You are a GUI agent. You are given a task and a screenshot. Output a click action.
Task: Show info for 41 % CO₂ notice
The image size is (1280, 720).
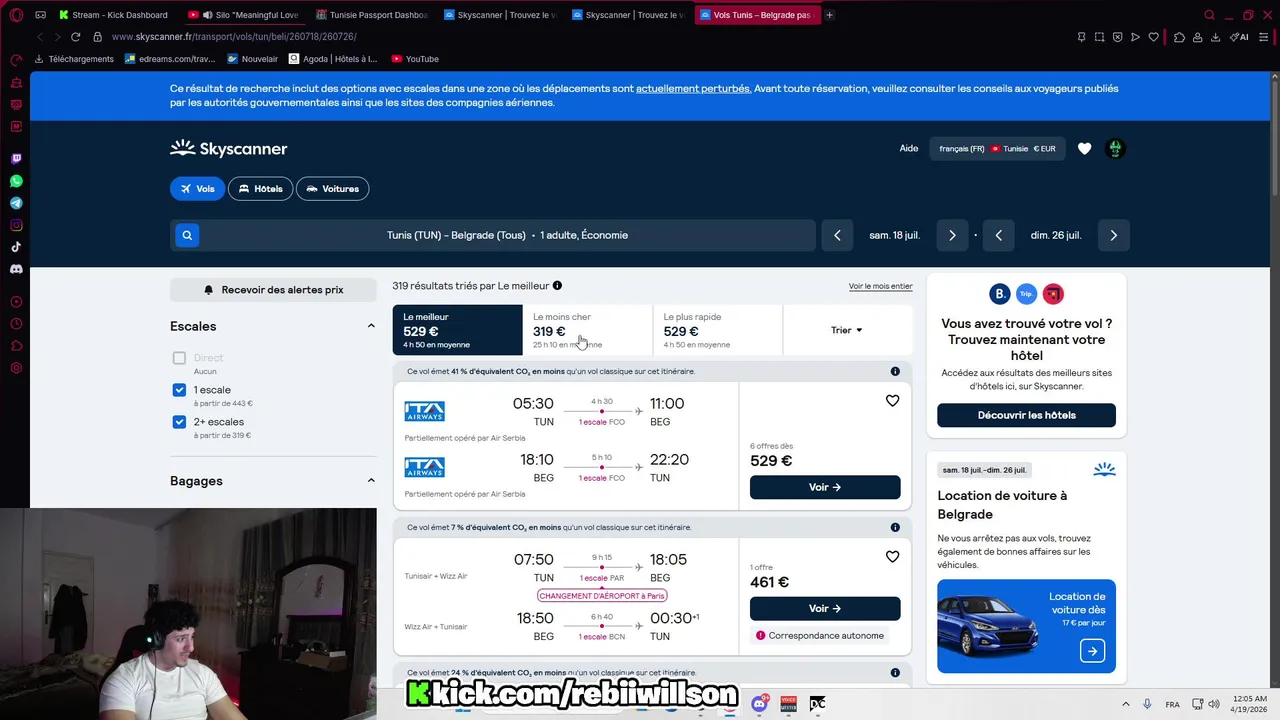[895, 372]
